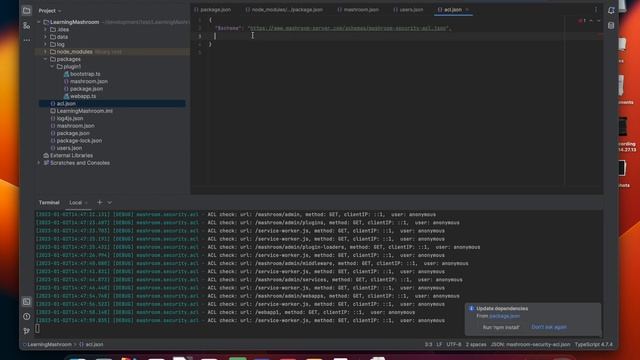
Task: Select log4js.json in the project tree
Action: (70, 118)
